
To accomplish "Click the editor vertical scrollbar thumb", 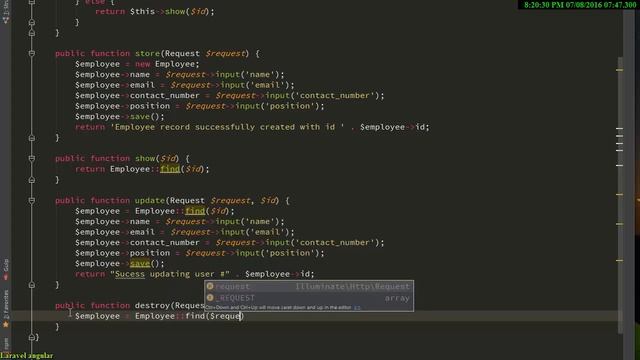I will click(620, 194).
